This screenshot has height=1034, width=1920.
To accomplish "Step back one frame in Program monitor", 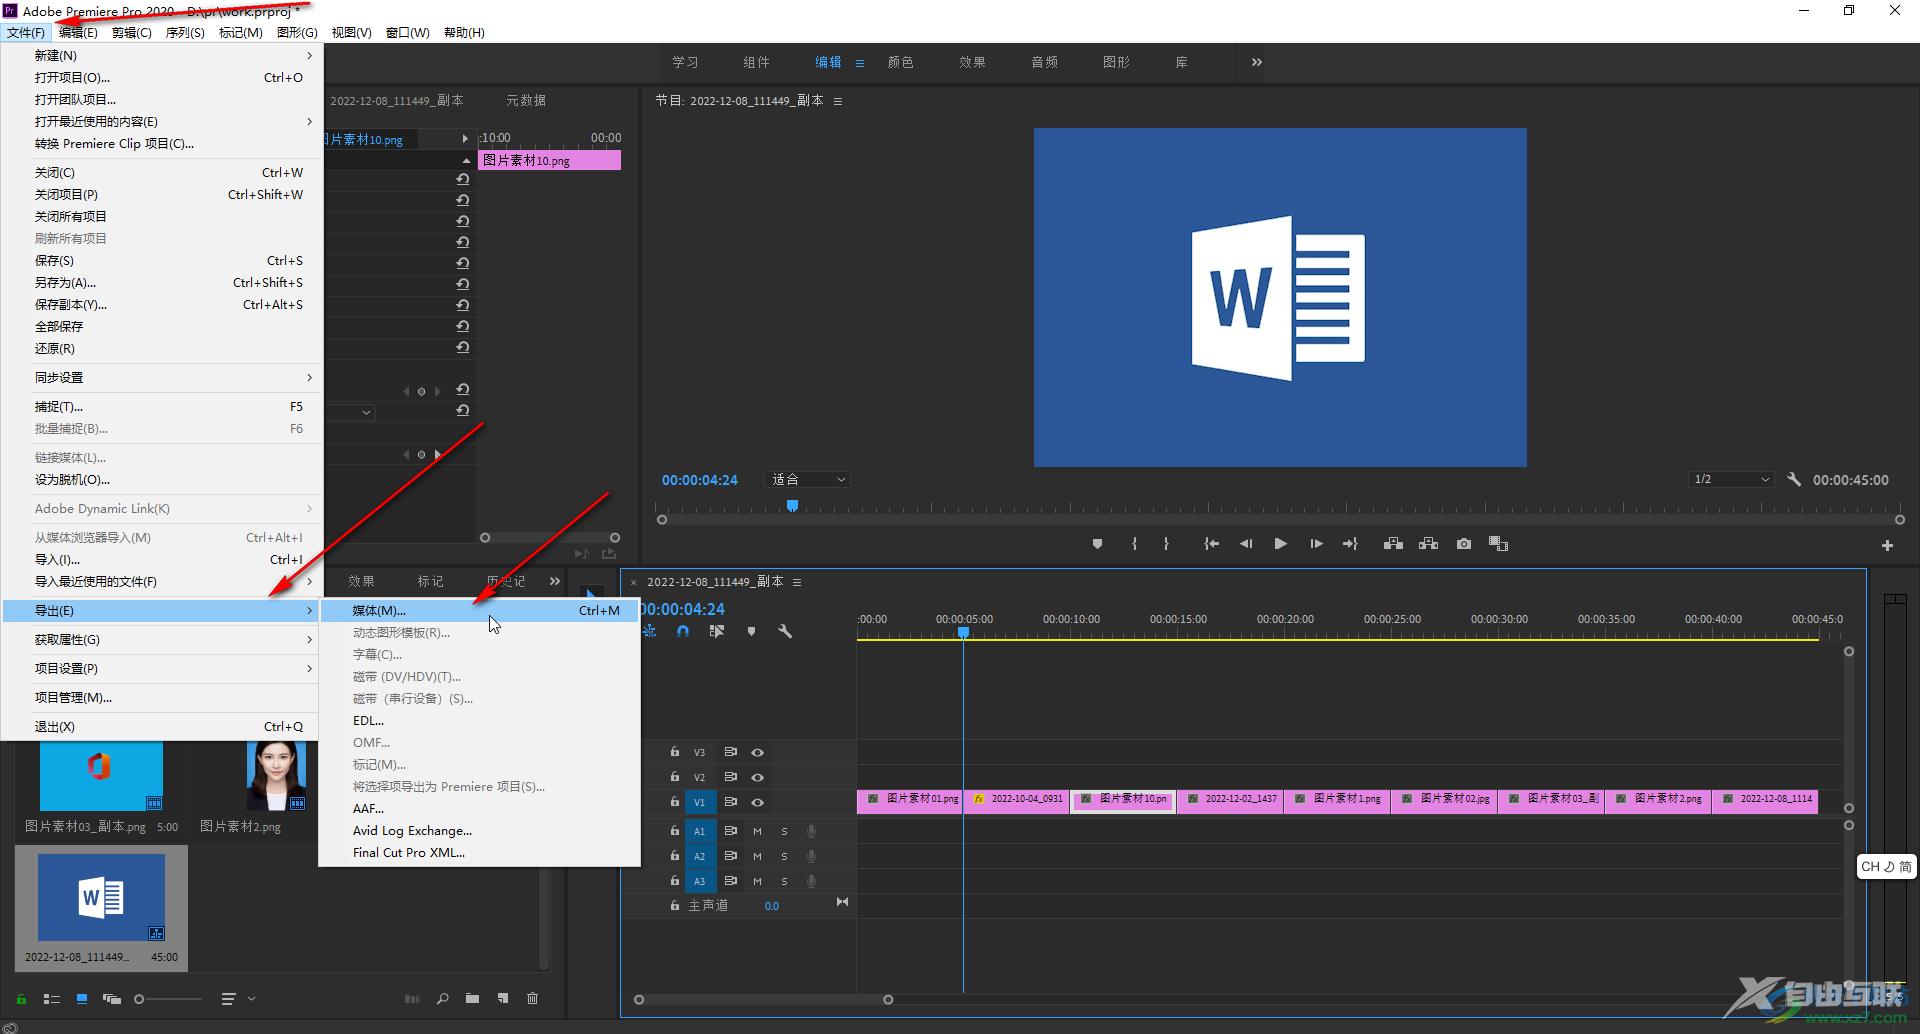I will (x=1246, y=544).
